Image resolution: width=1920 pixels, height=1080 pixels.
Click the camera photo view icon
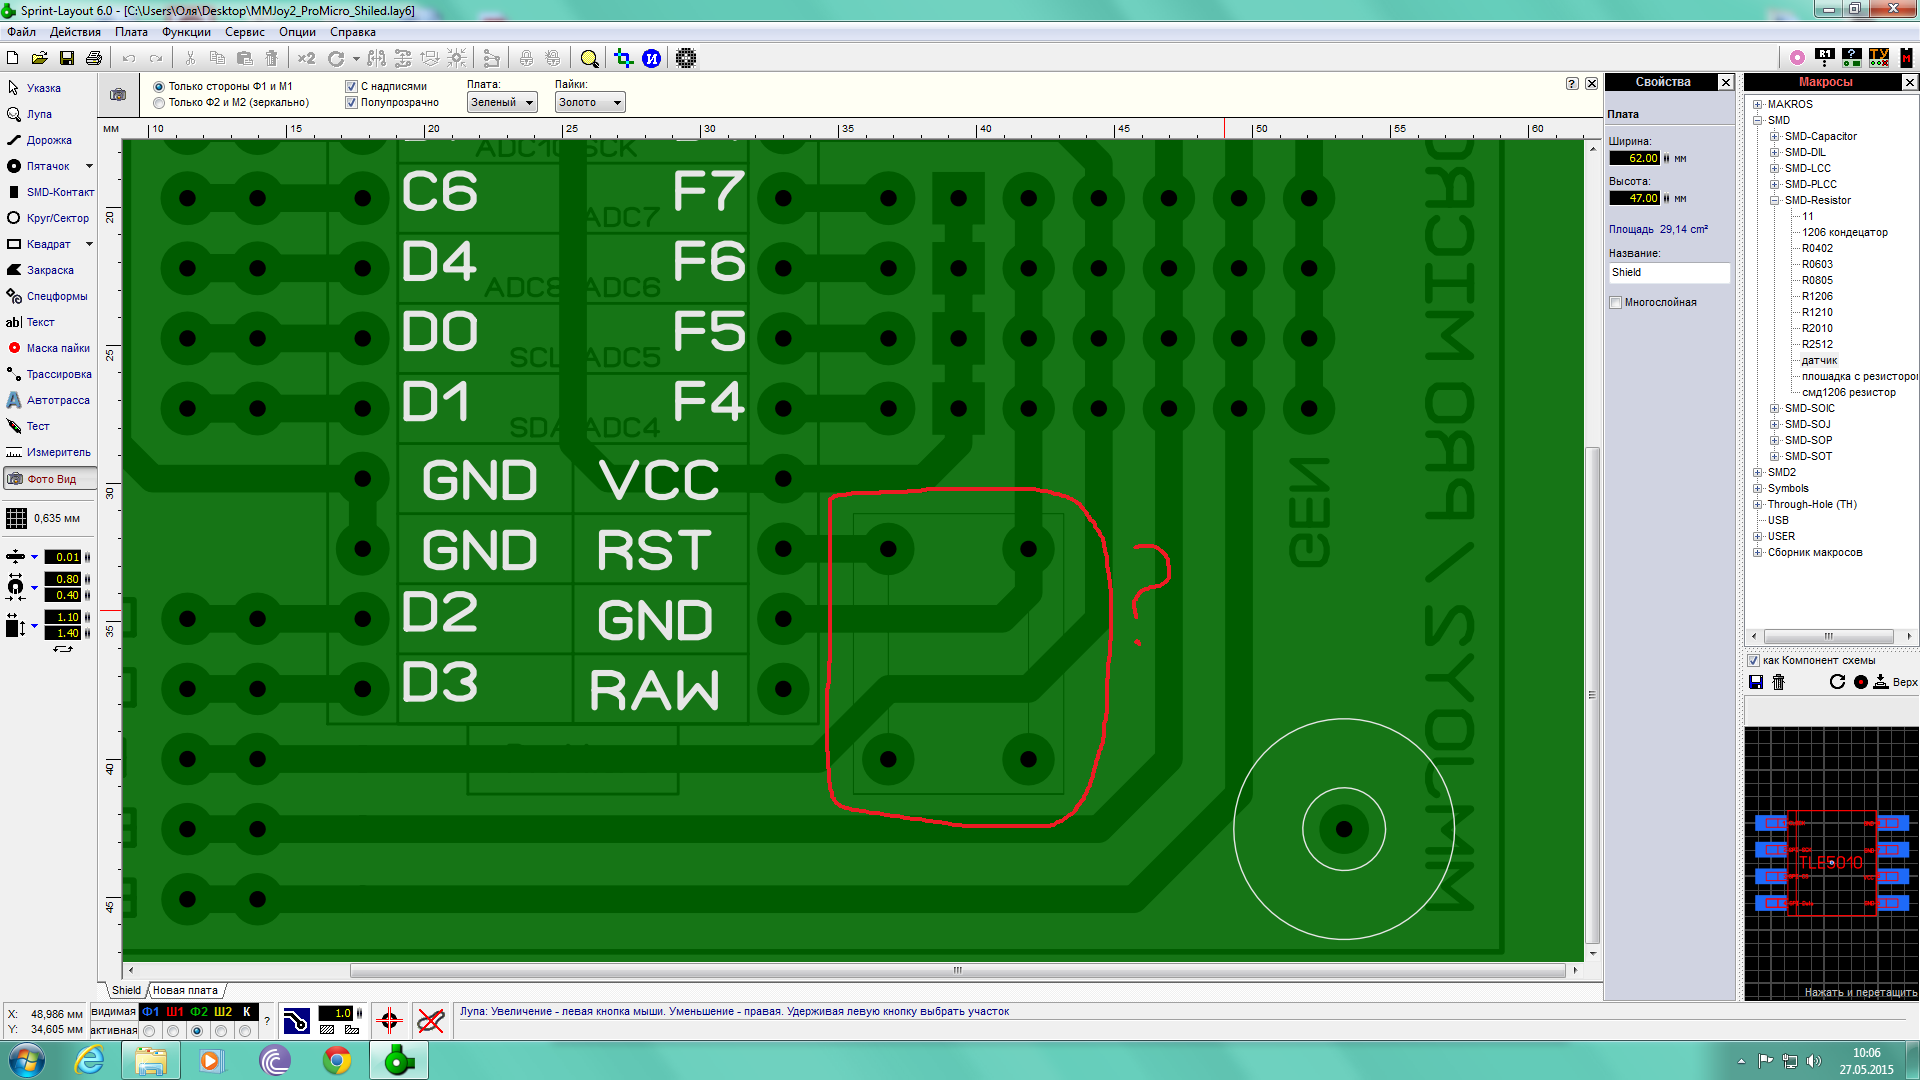point(118,95)
